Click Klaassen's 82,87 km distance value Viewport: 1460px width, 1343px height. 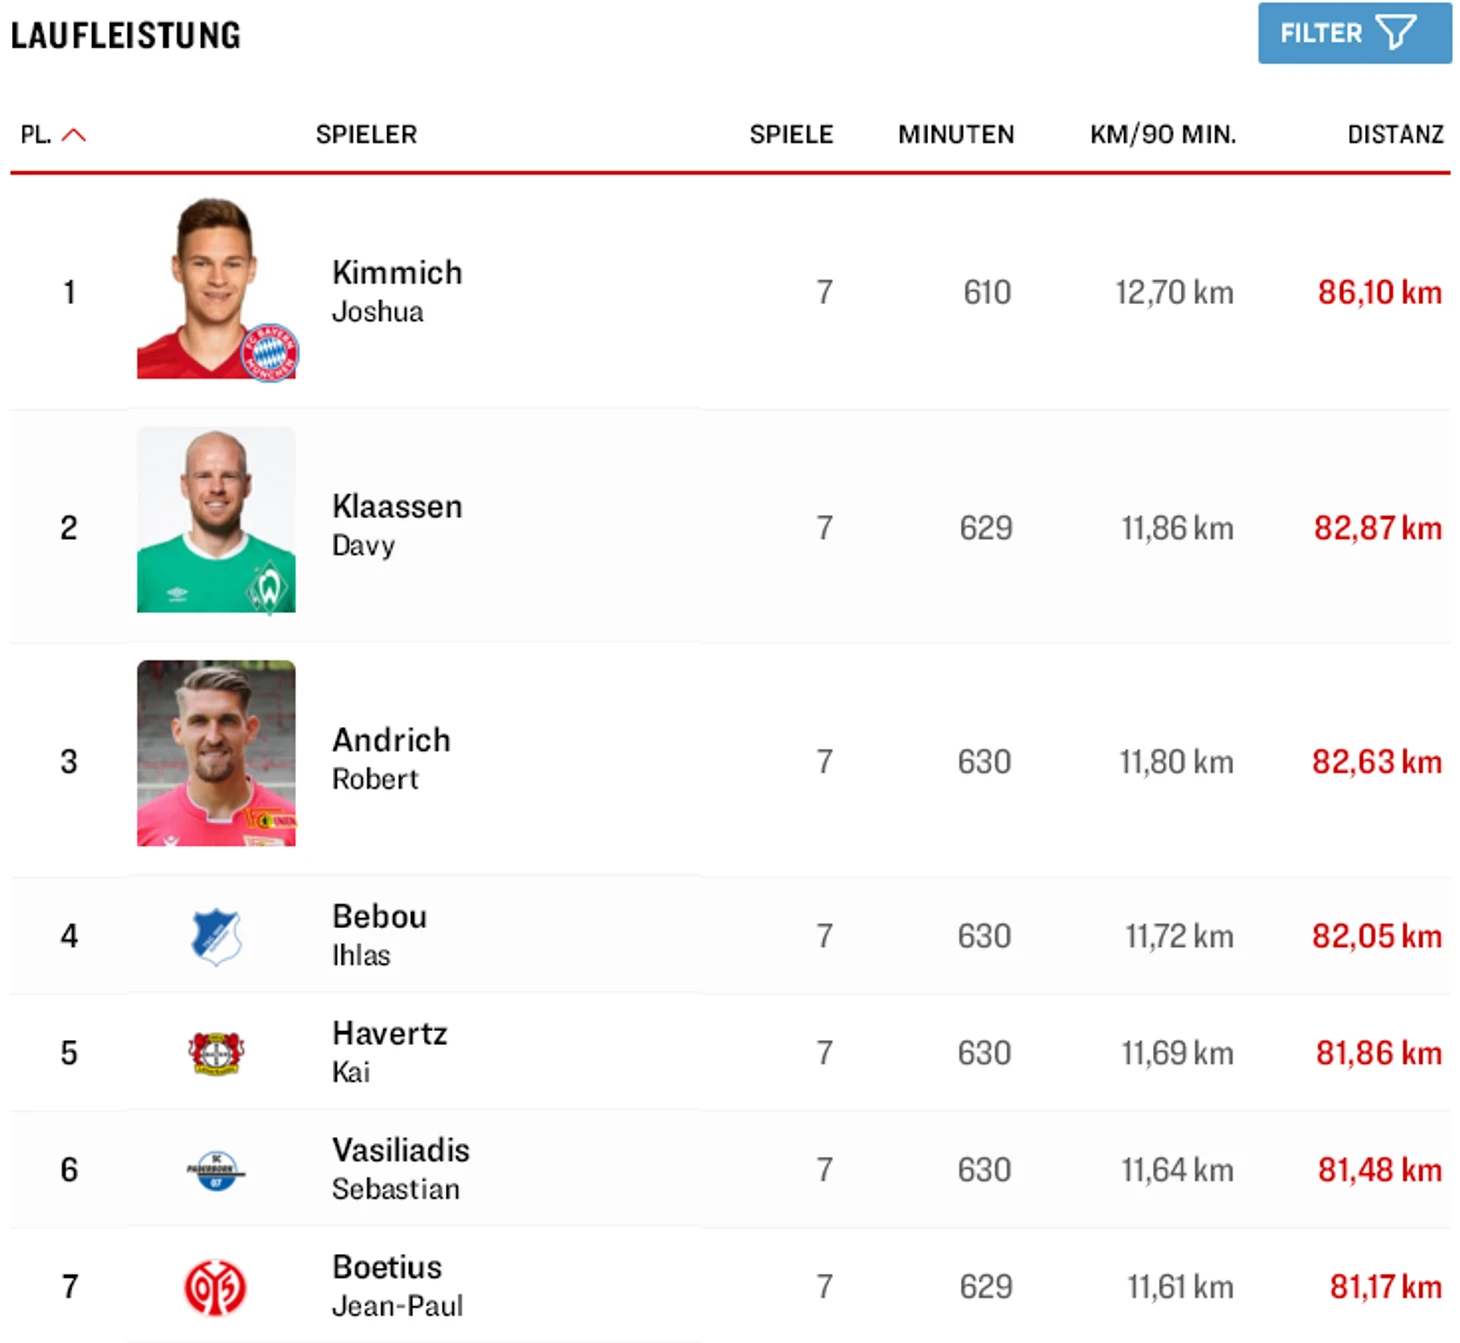coord(1377,528)
